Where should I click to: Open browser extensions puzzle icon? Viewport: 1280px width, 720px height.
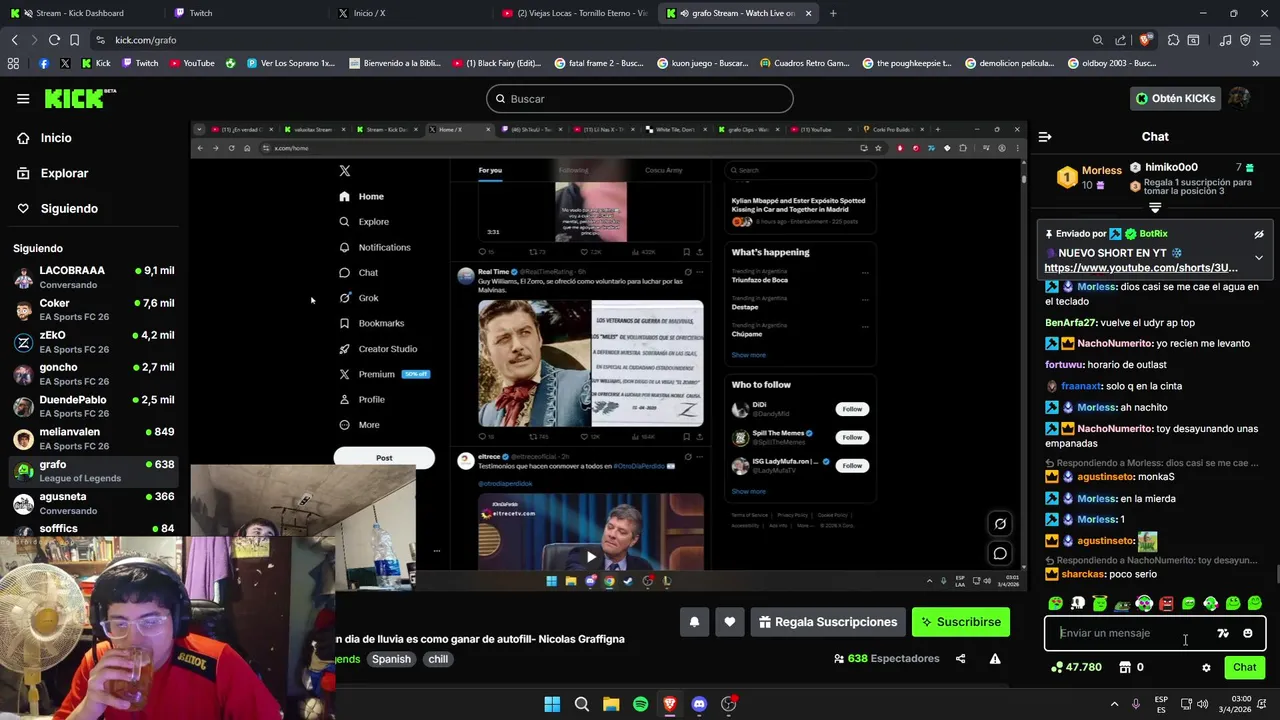coord(1173,40)
